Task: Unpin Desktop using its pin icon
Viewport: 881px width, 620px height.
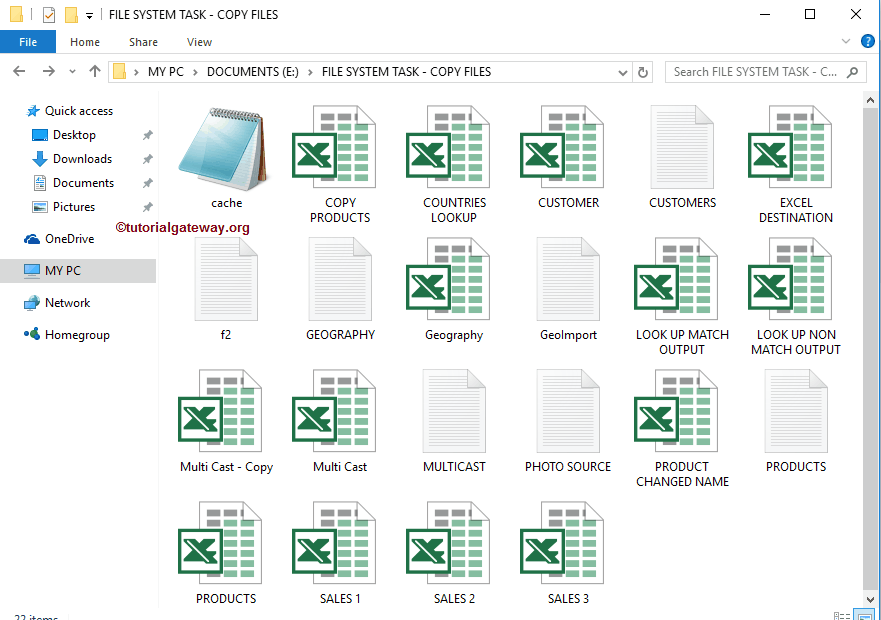Action: (x=147, y=135)
